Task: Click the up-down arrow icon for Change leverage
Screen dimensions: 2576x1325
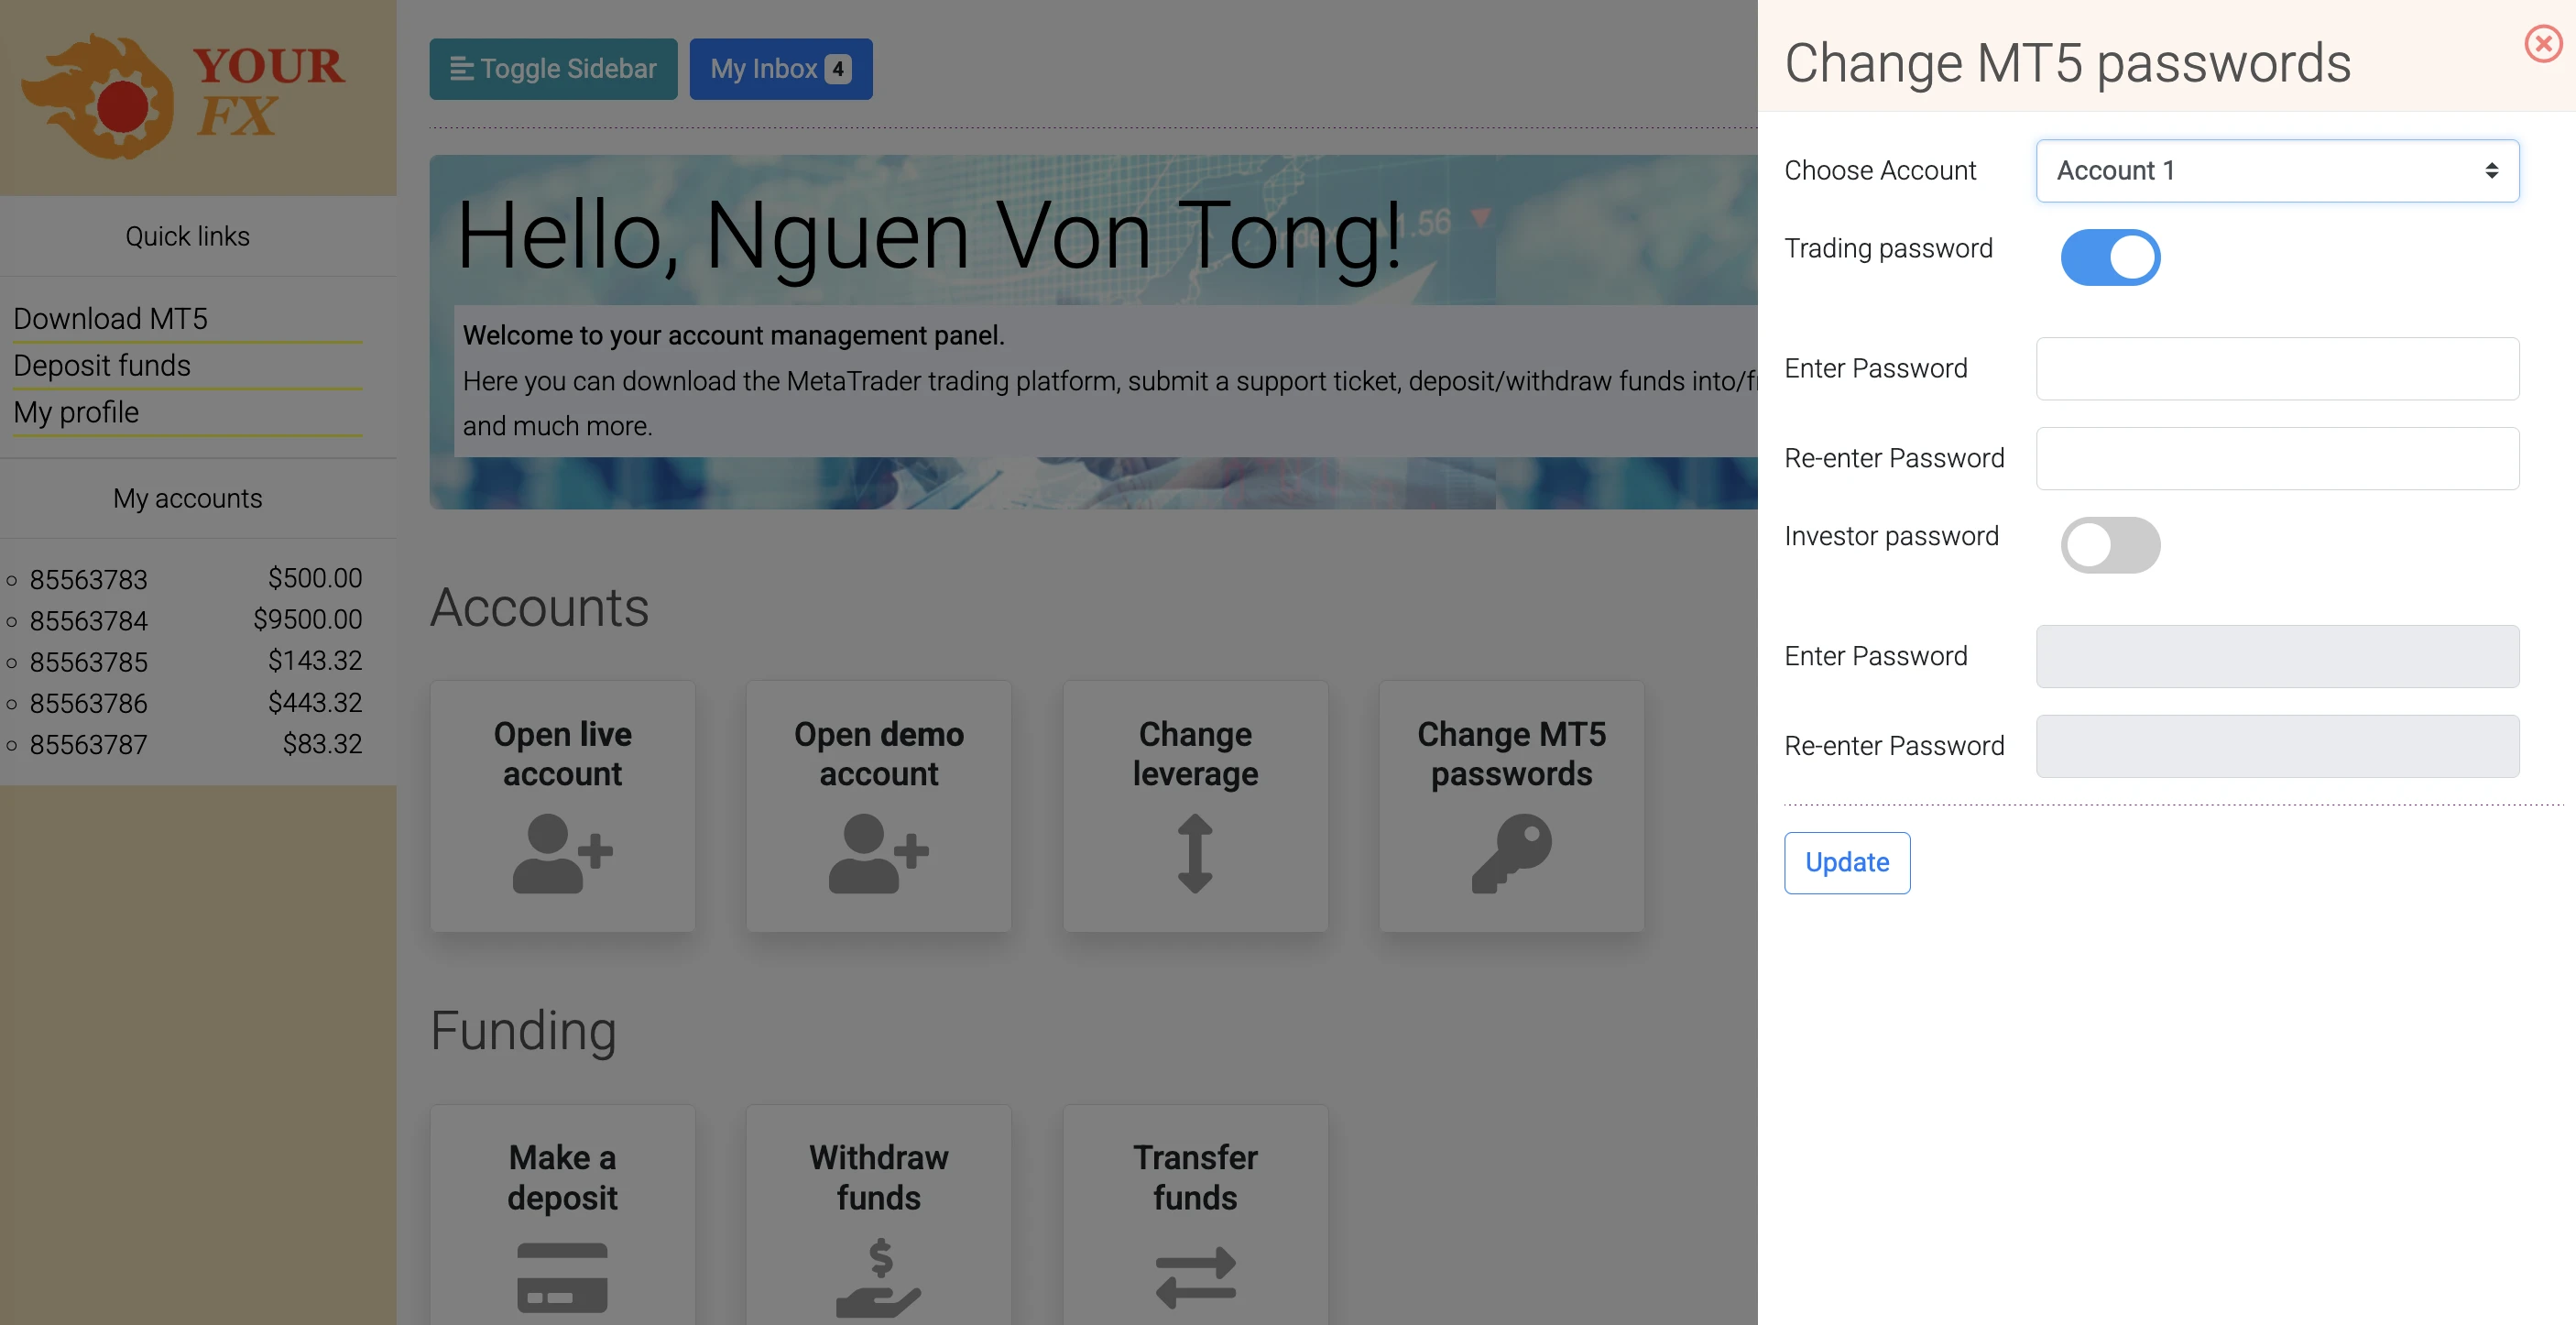Action: 1194,852
